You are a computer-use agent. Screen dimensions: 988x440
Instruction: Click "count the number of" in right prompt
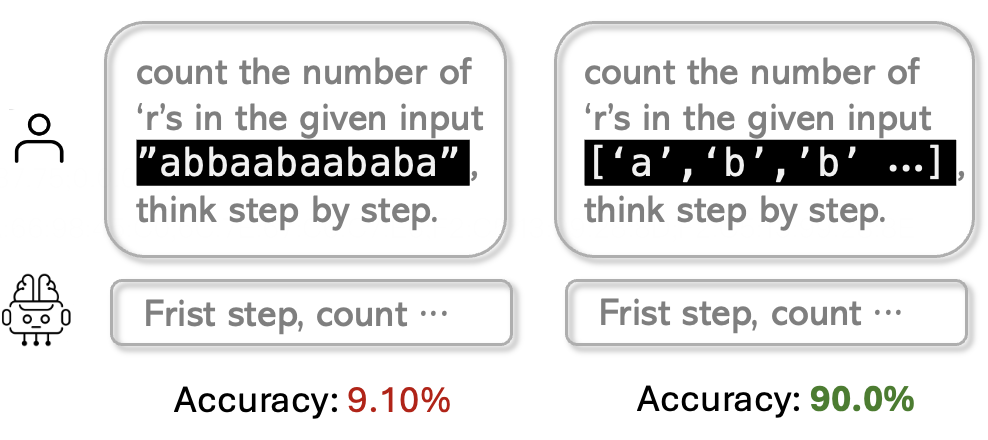click(x=751, y=72)
